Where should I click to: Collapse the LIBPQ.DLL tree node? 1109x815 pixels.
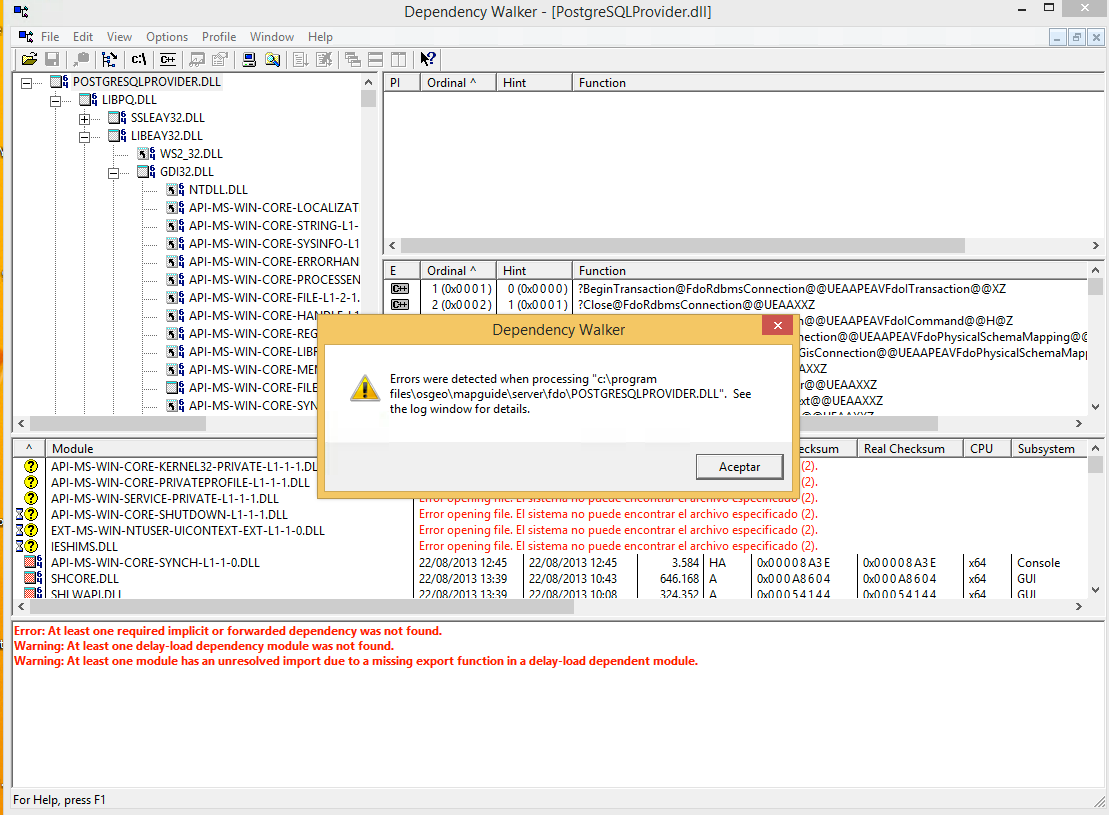click(x=55, y=101)
